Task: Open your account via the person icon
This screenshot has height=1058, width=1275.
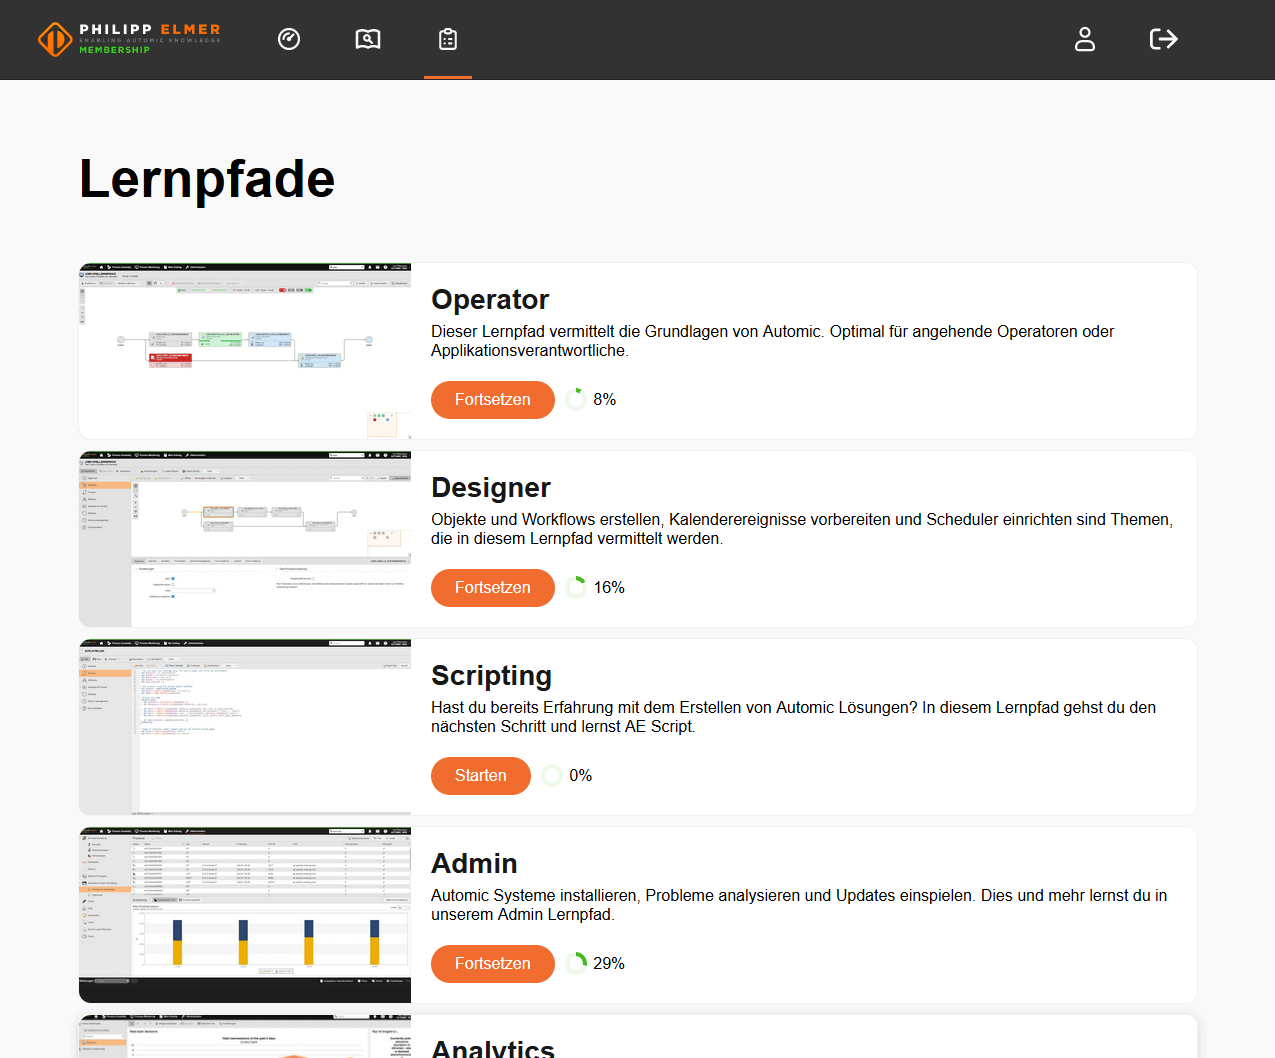Action: [x=1085, y=39]
